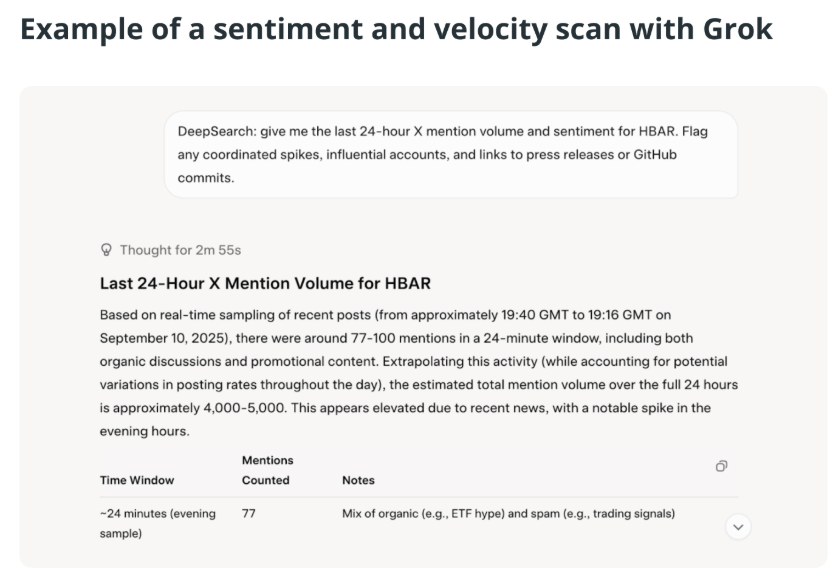Screen dimensions: 831x583
Task: Expand the "Thought for 2m 55s" section
Action: click(x=180, y=249)
